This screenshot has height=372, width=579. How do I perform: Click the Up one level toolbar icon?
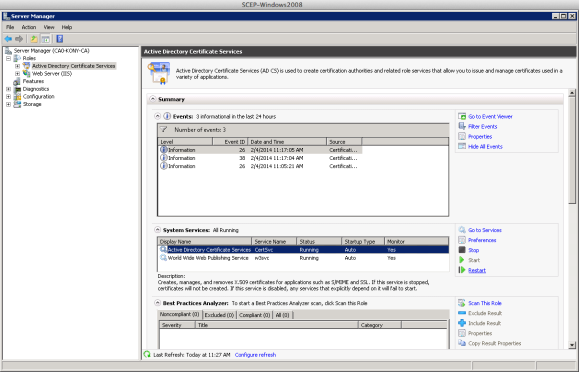coord(34,39)
